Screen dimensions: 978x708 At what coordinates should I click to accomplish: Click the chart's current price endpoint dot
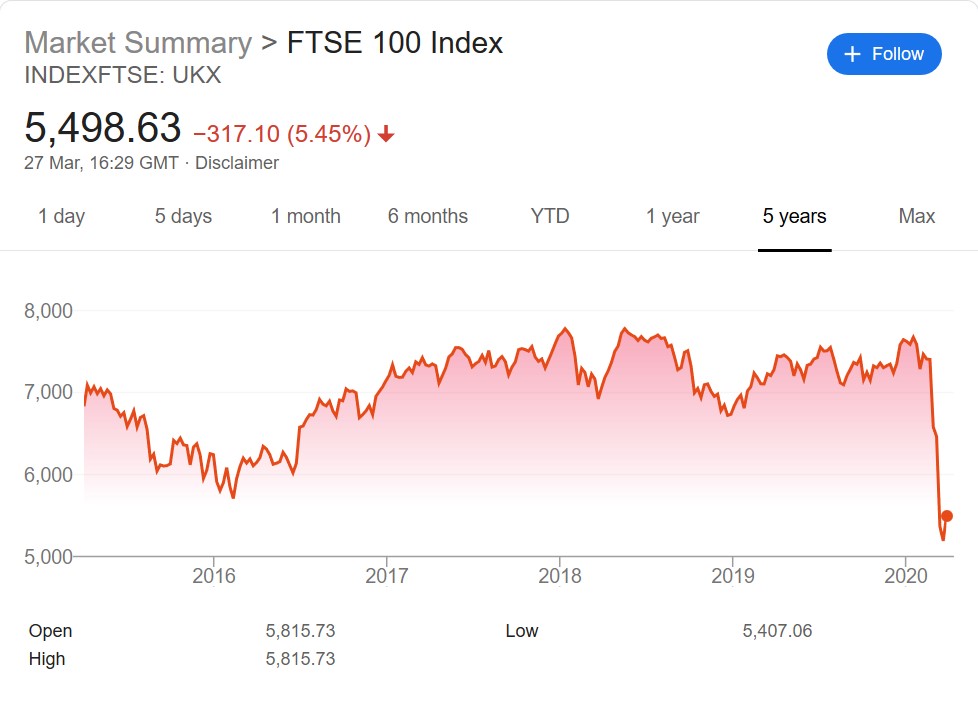point(947,516)
